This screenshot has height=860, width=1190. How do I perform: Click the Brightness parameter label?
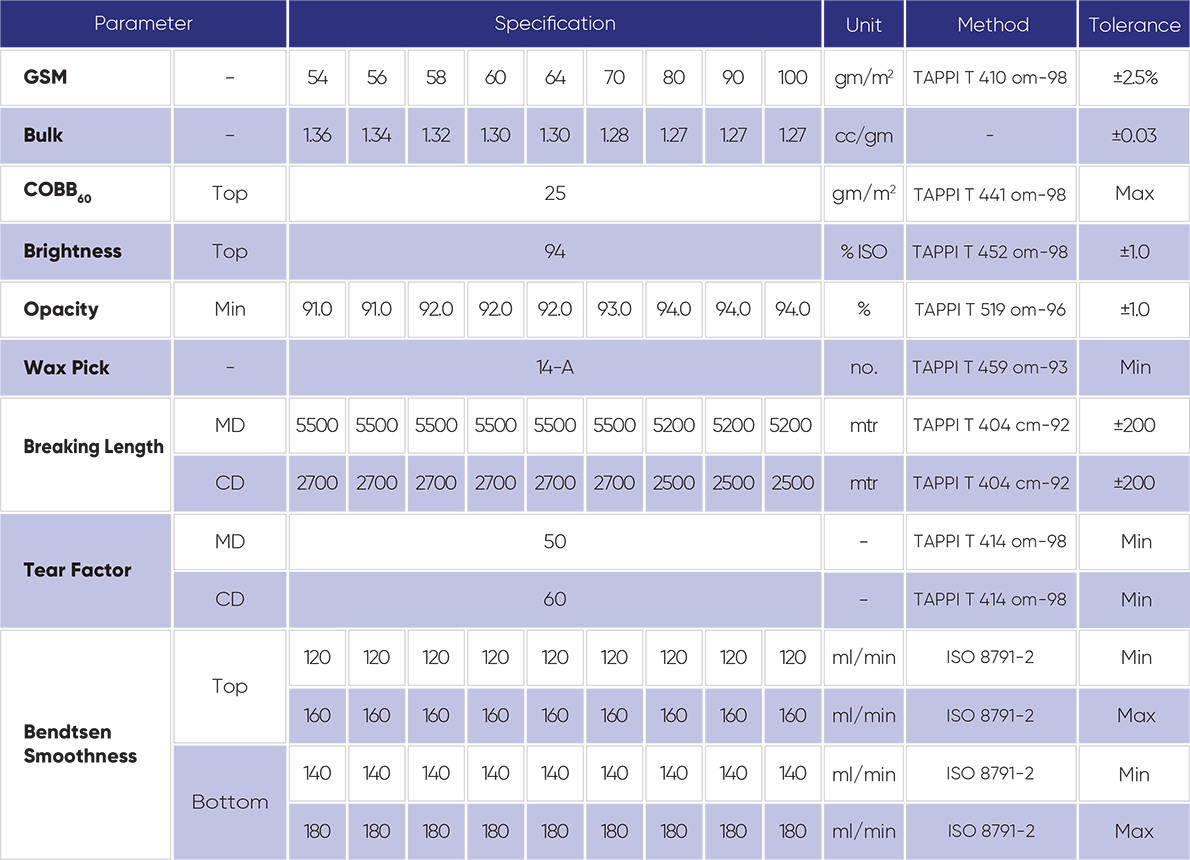pyautogui.click(x=72, y=251)
